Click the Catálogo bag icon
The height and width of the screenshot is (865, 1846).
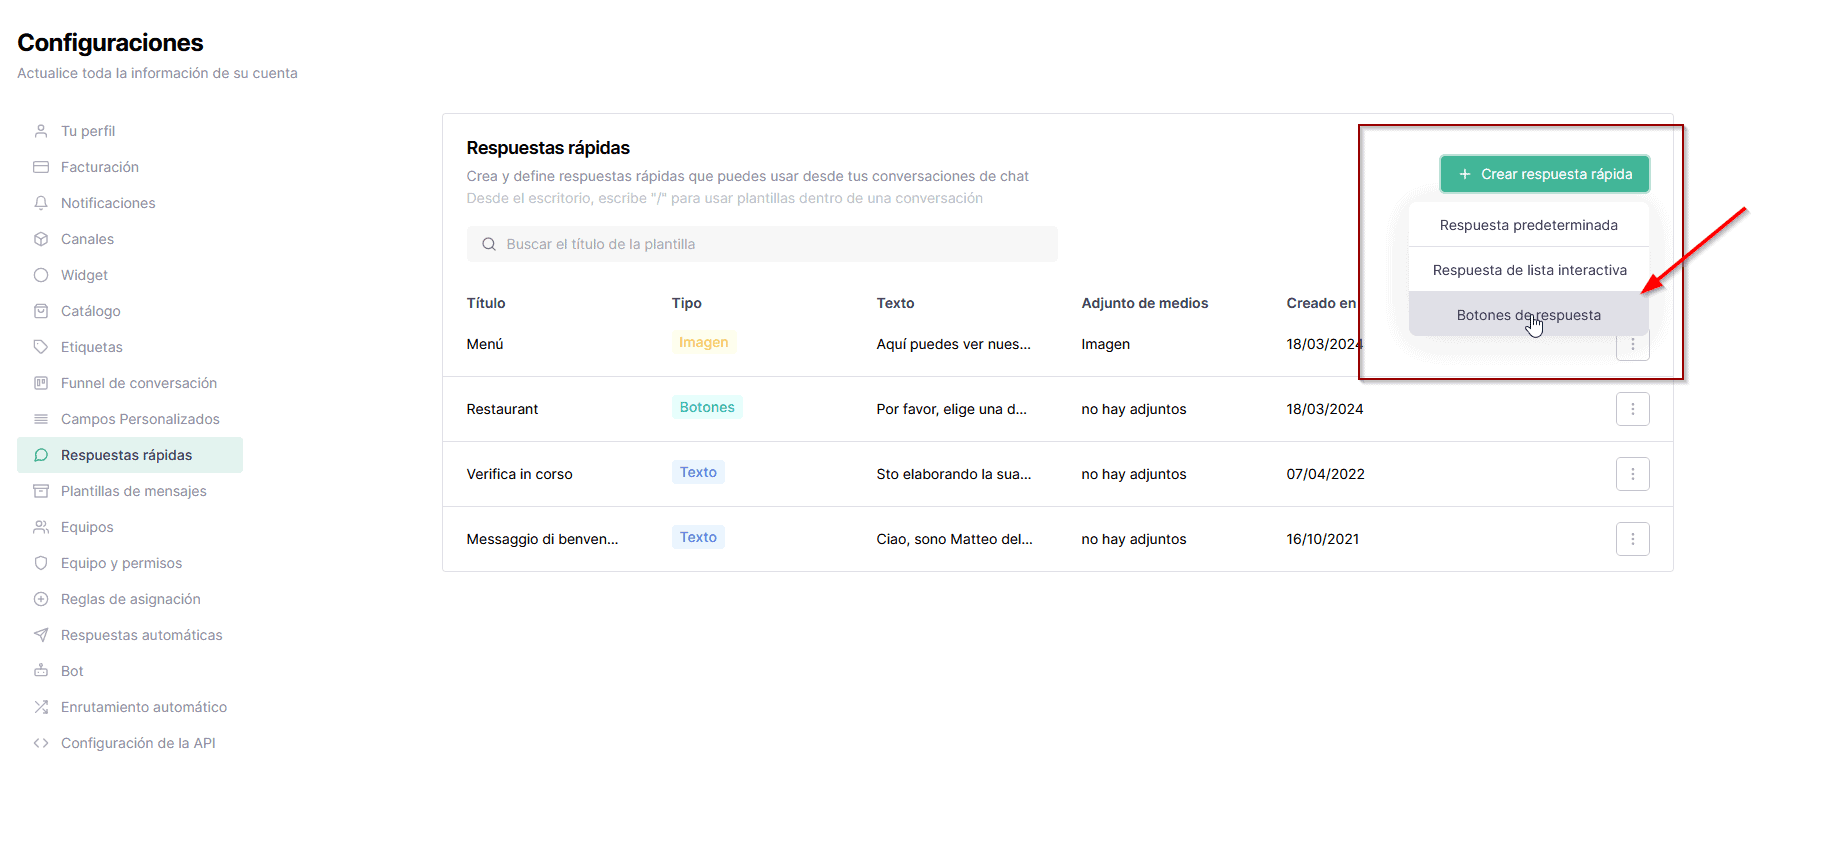(x=41, y=311)
